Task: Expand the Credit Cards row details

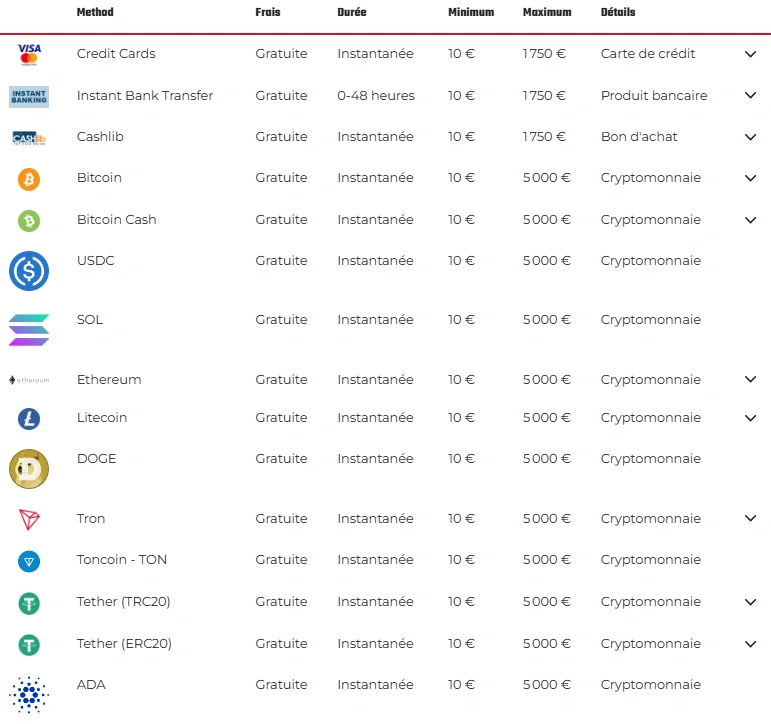Action: [750, 54]
